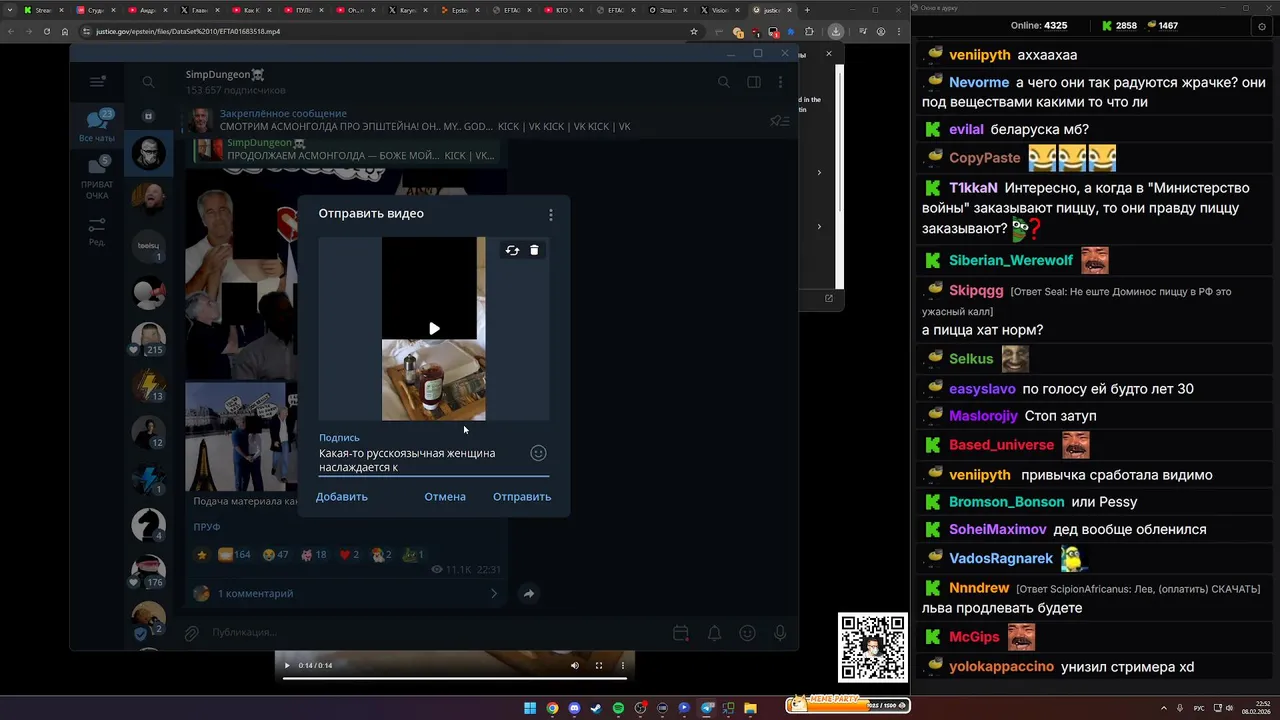Open the chat settings icon at top right
This screenshot has width=1280, height=720.
(1262, 26)
